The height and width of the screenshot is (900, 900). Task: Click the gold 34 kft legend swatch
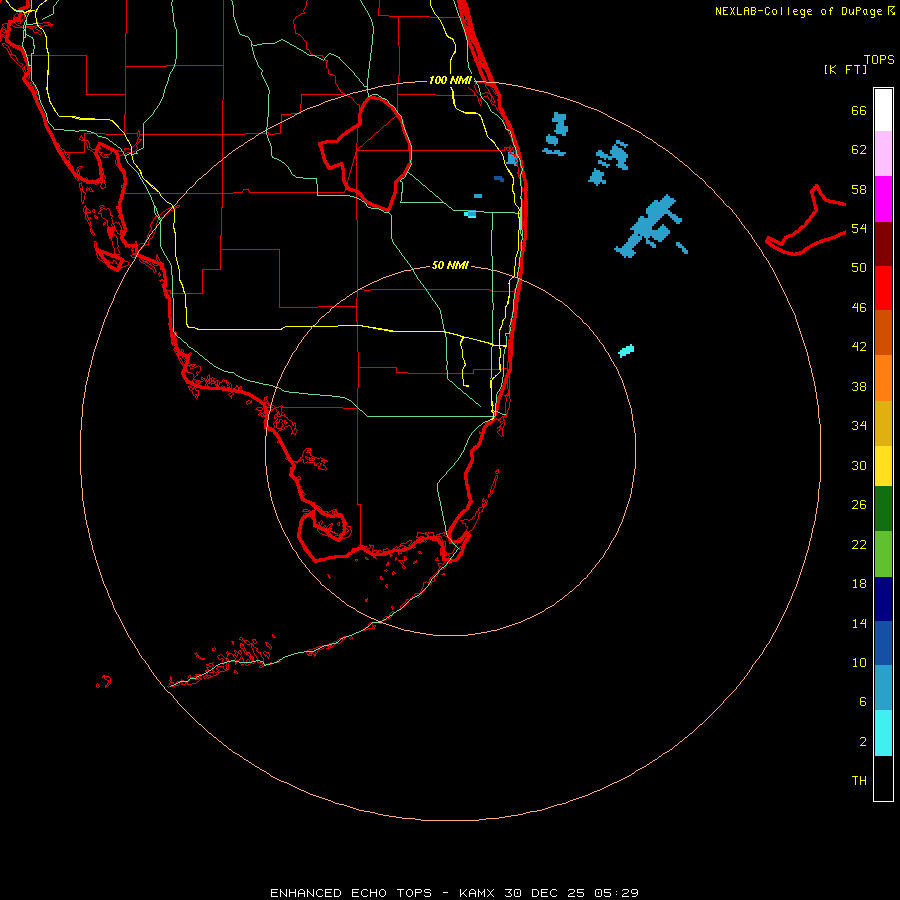(883, 423)
